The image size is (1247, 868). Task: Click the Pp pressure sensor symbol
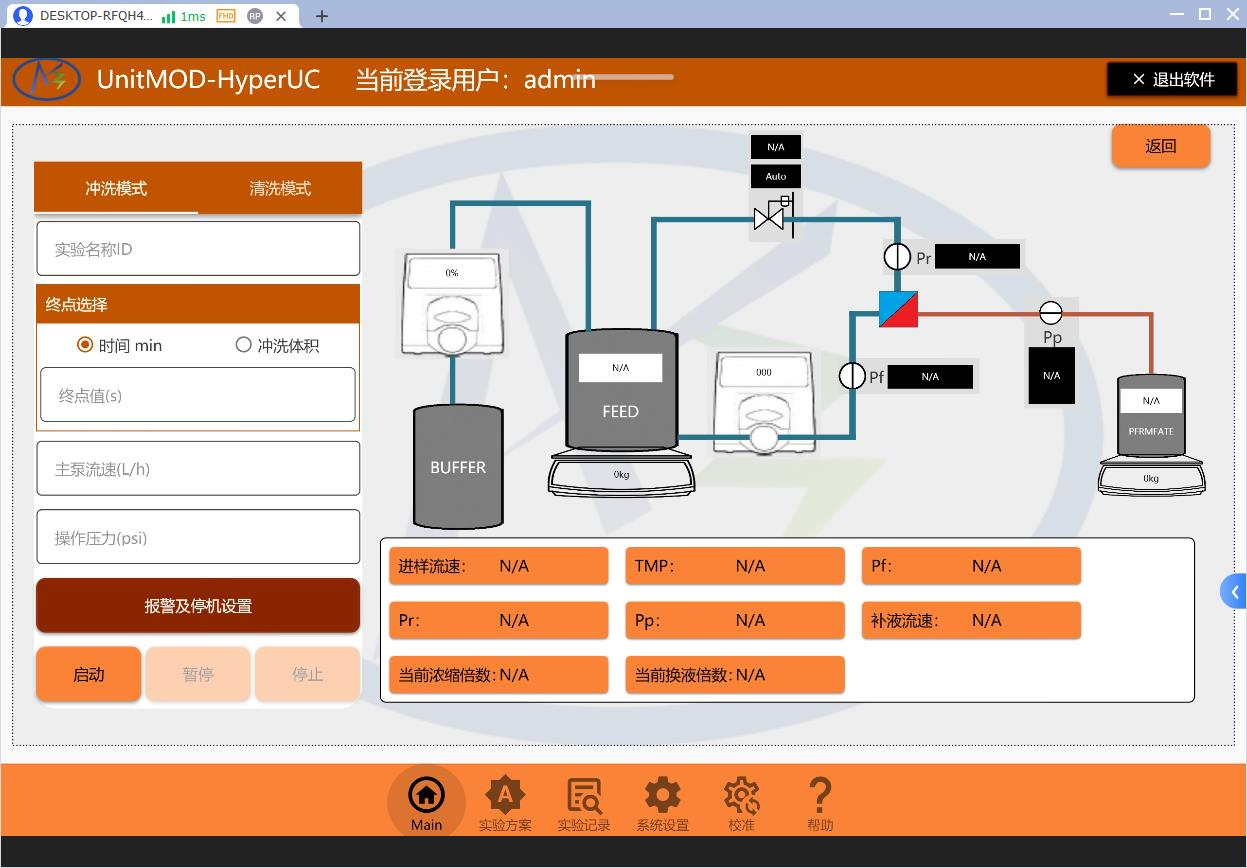[1051, 312]
